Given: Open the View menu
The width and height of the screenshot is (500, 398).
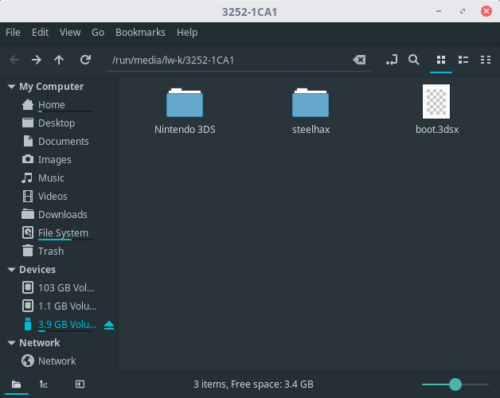Looking at the screenshot, I should coord(70,32).
